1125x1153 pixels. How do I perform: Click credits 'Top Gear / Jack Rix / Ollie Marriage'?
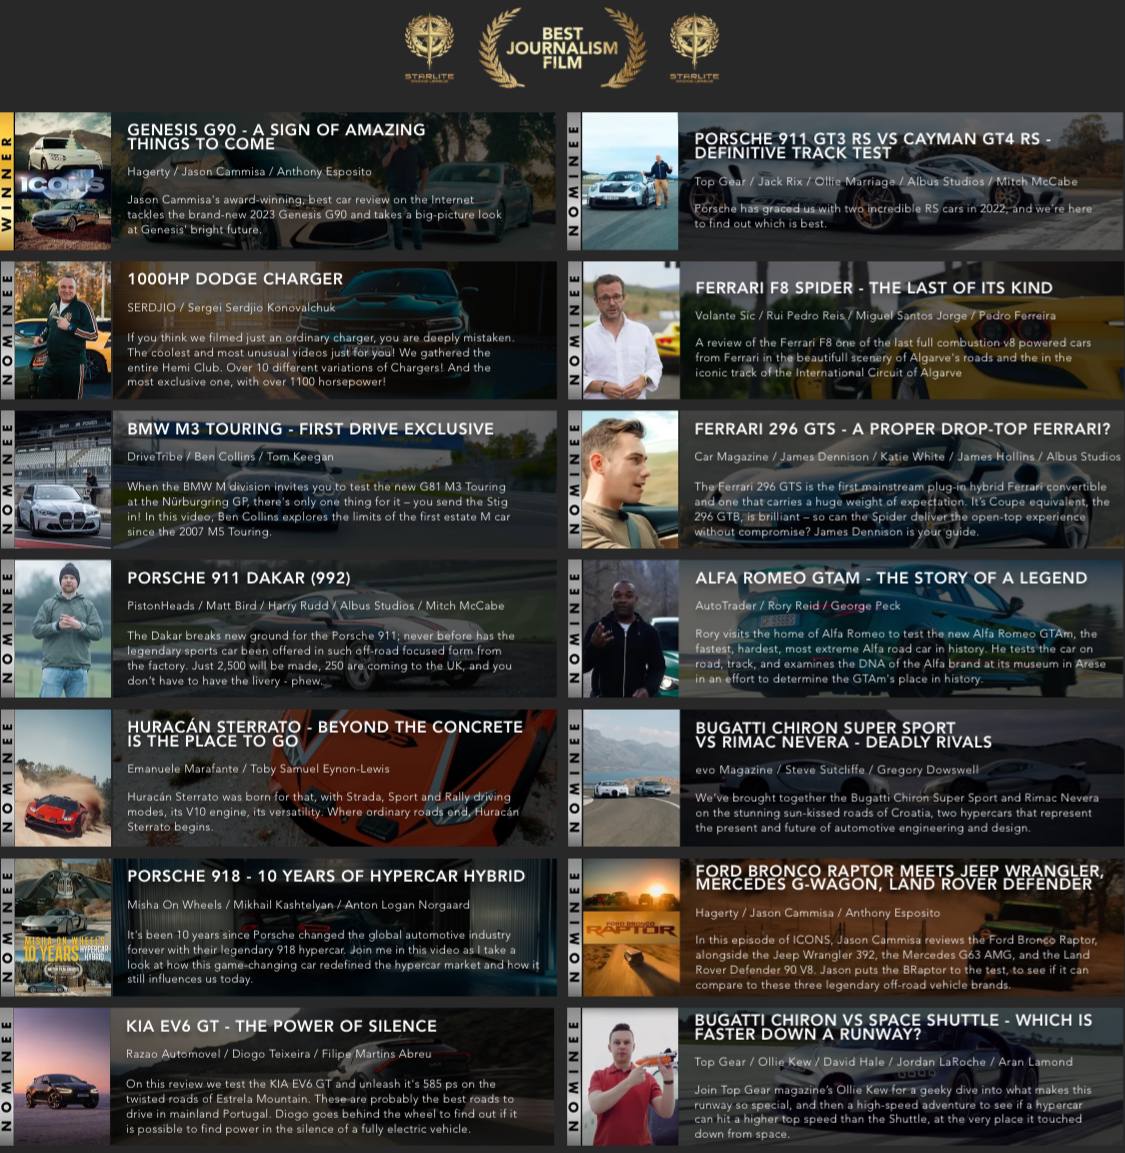886,182
